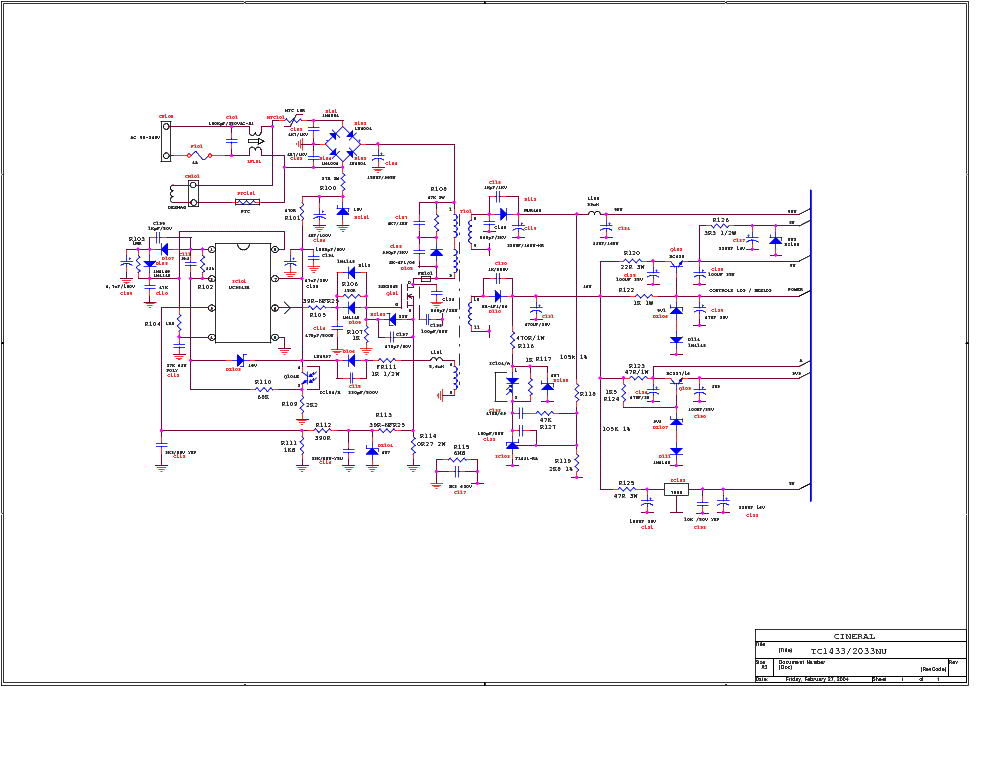Click the TC1433/2033NU title text
Viewport: 990px width, 765px height.
point(849,651)
